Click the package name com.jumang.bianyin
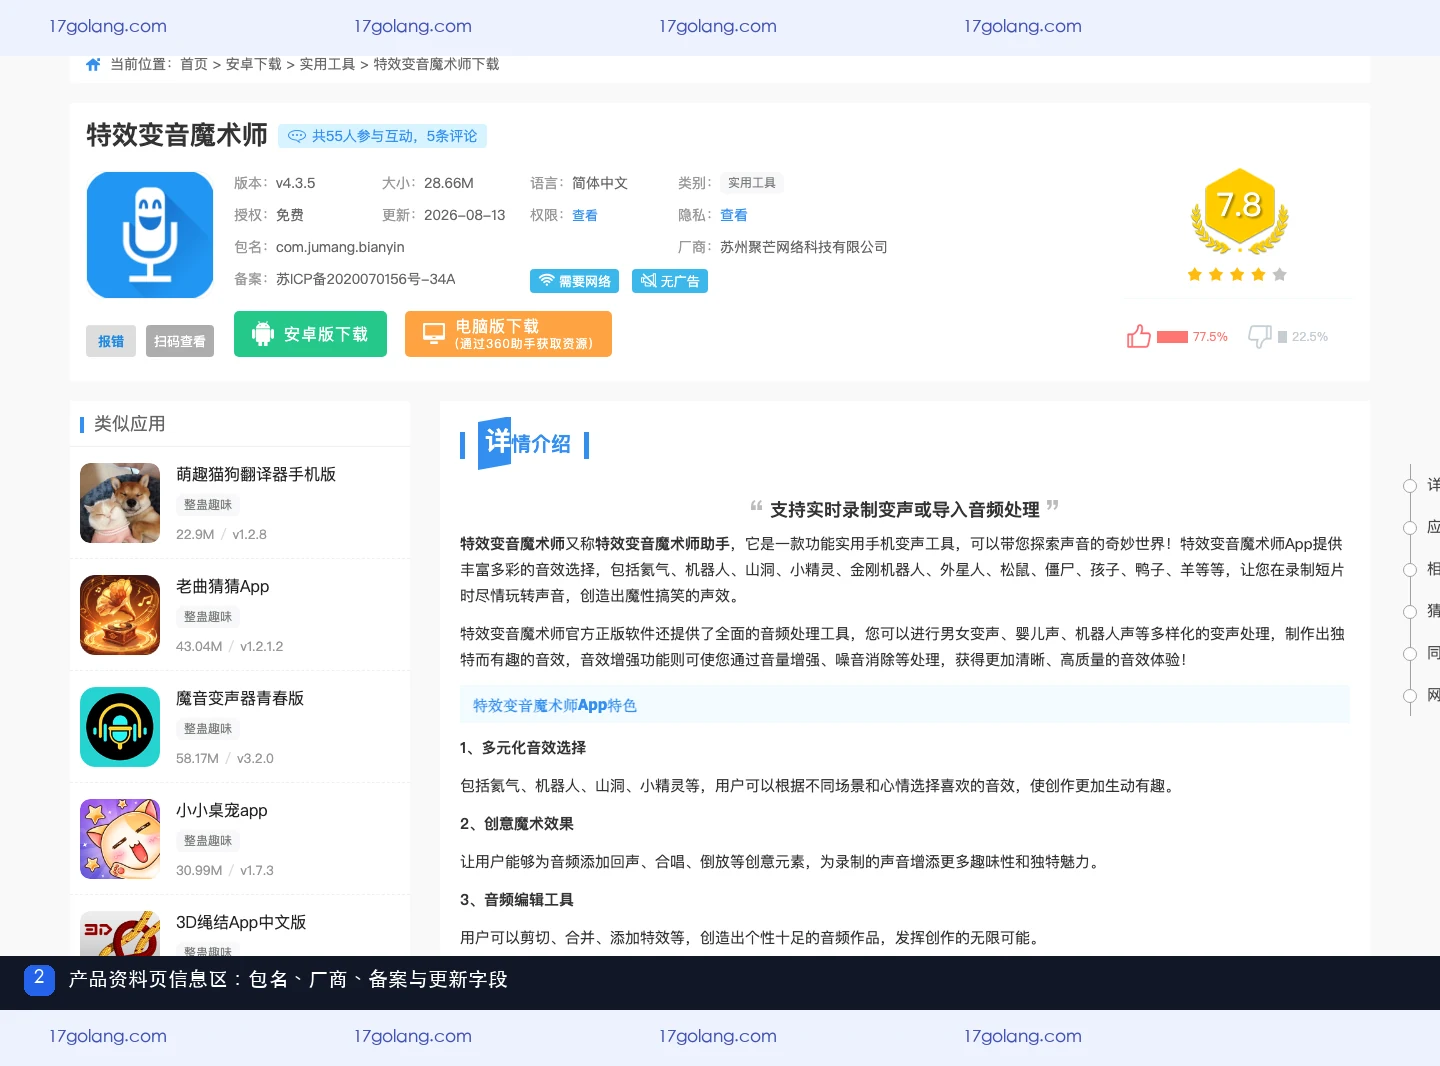Screen dimensions: 1440x1066 pos(340,247)
